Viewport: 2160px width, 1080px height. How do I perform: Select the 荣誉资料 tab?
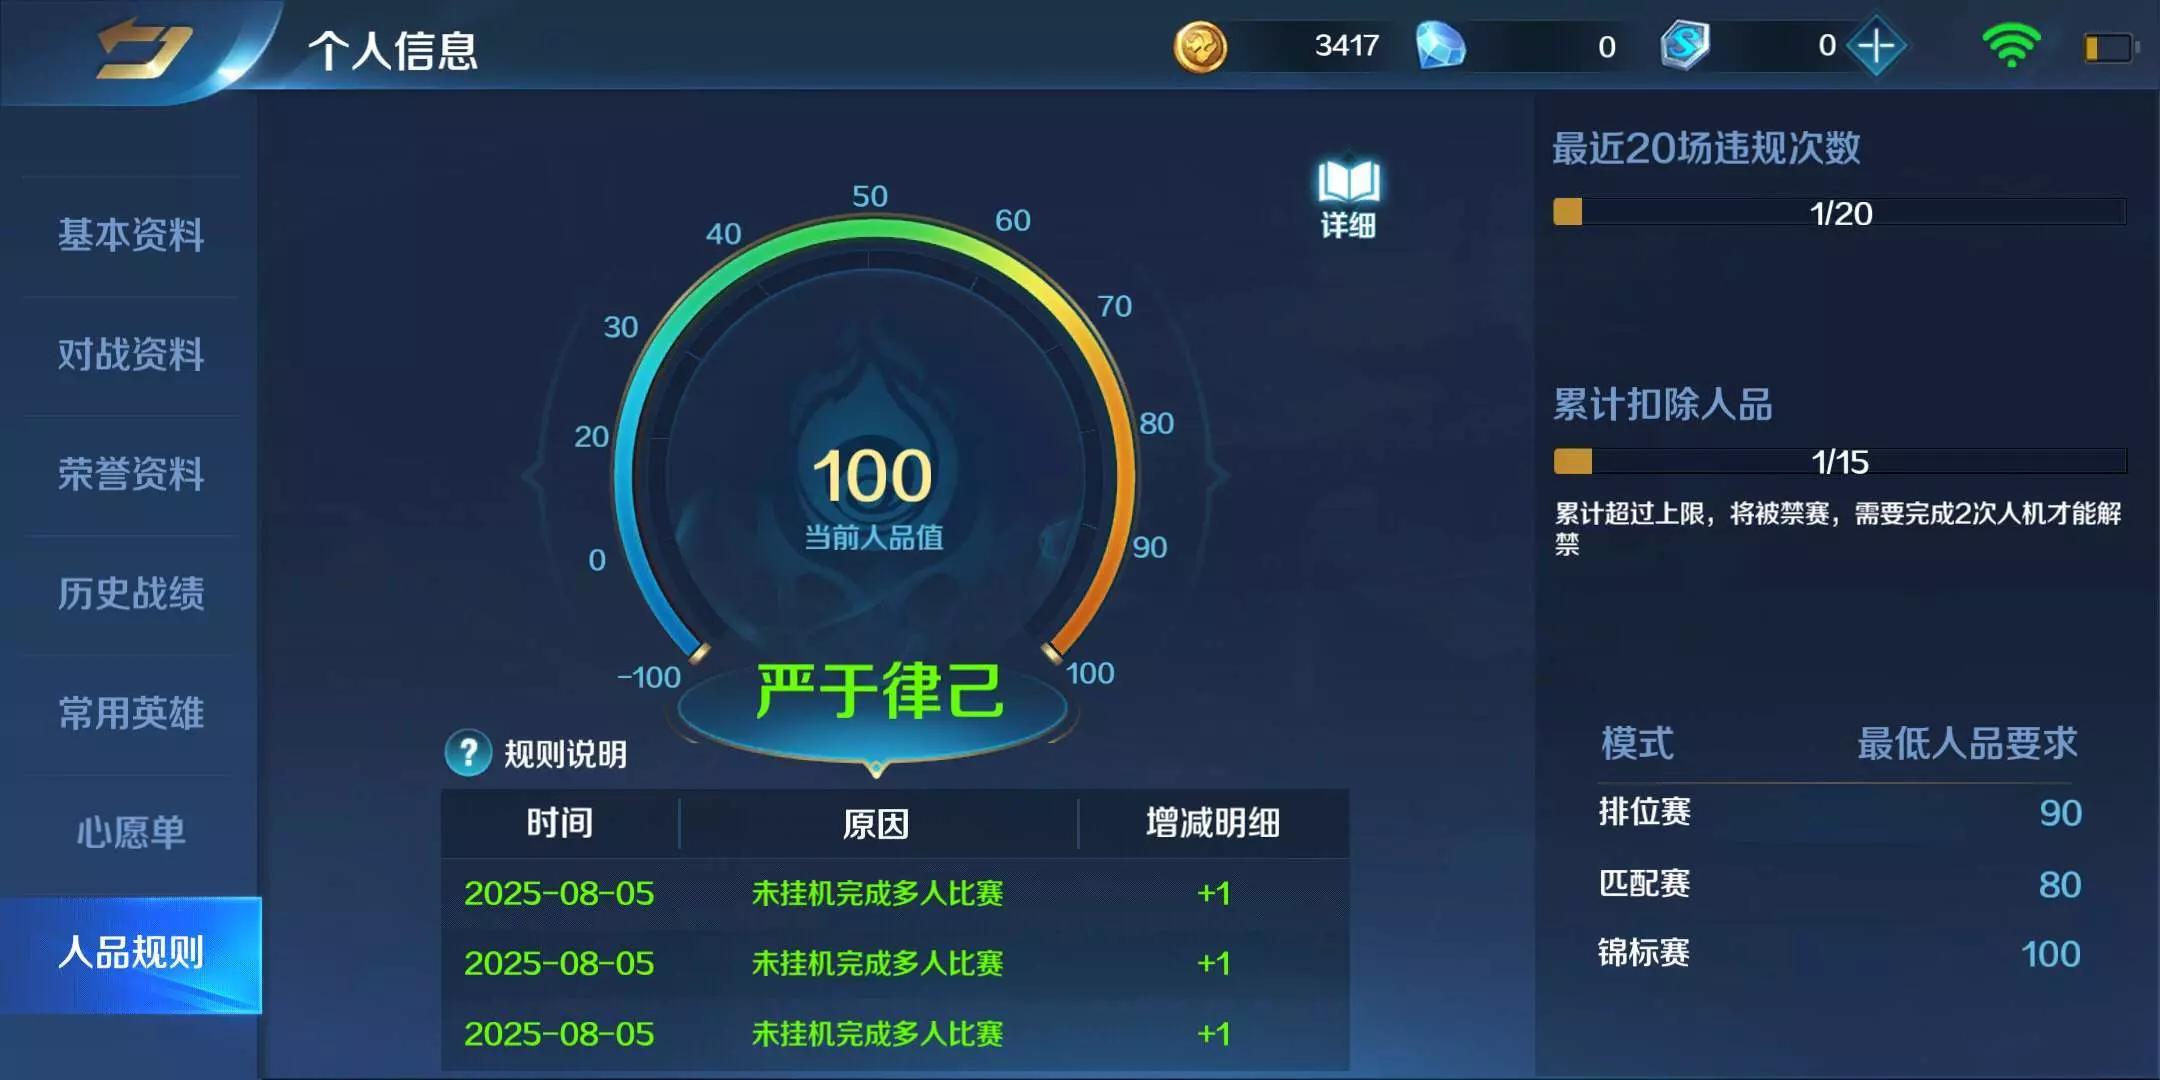tap(131, 474)
